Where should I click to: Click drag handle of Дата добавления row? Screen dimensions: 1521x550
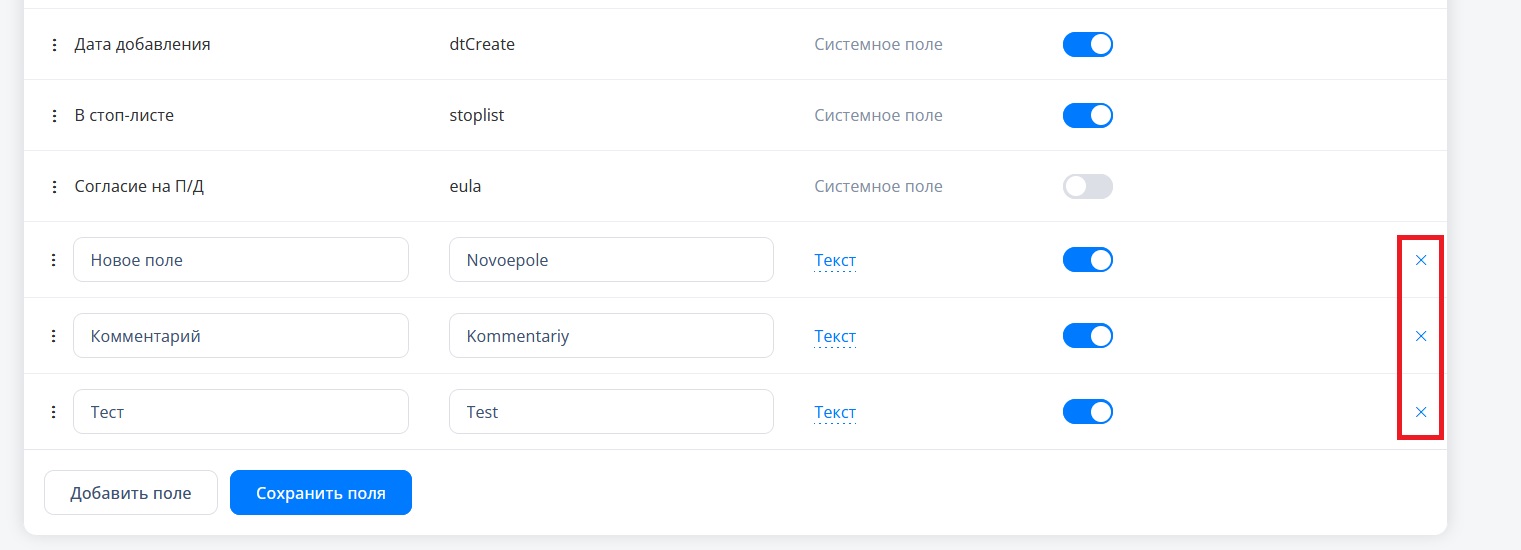pos(55,45)
